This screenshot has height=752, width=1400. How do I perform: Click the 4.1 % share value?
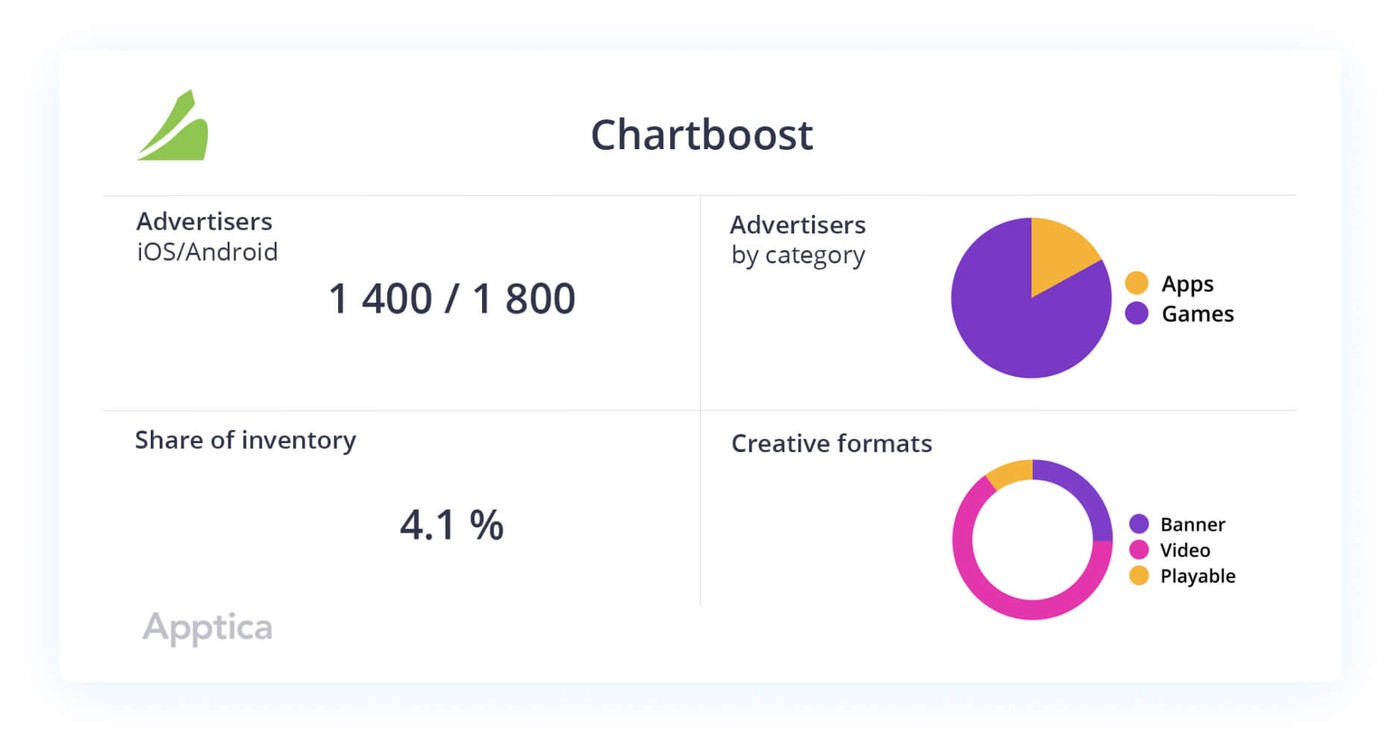(452, 525)
